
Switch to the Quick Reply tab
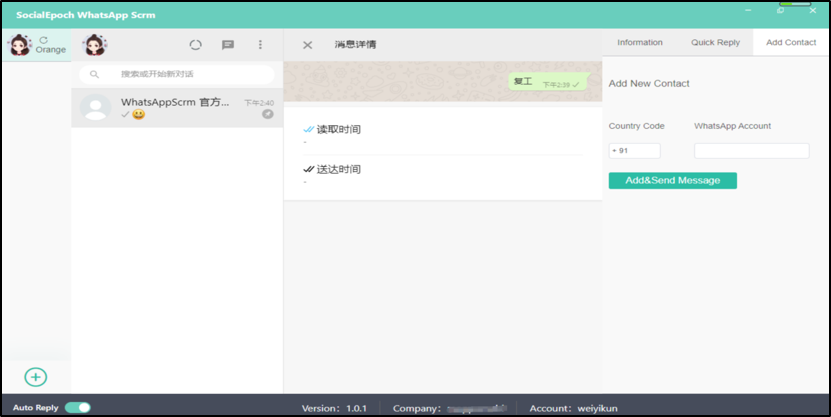(x=715, y=42)
